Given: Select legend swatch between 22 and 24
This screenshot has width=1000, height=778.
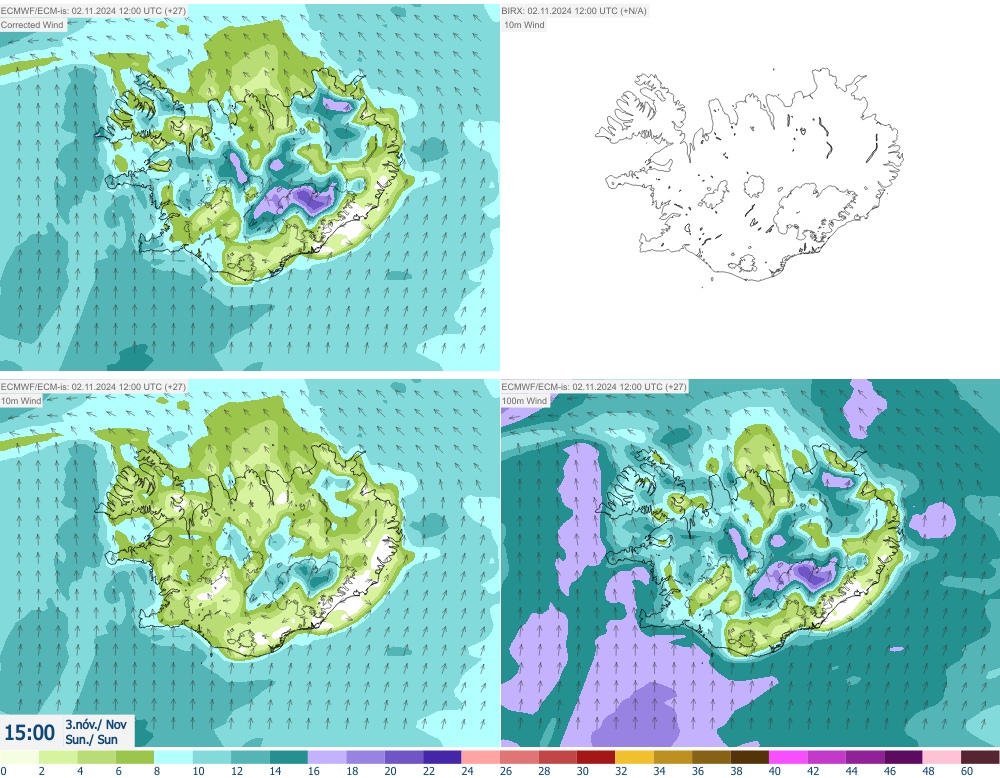Looking at the screenshot, I should click(x=442, y=757).
